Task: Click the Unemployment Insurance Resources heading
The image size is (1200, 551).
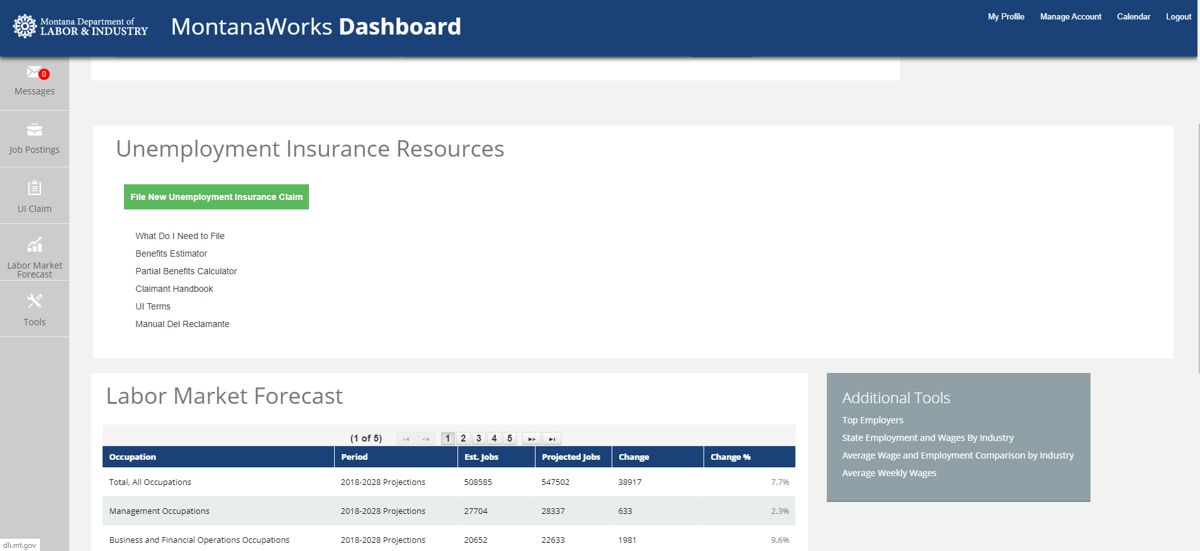Action: pyautogui.click(x=310, y=149)
